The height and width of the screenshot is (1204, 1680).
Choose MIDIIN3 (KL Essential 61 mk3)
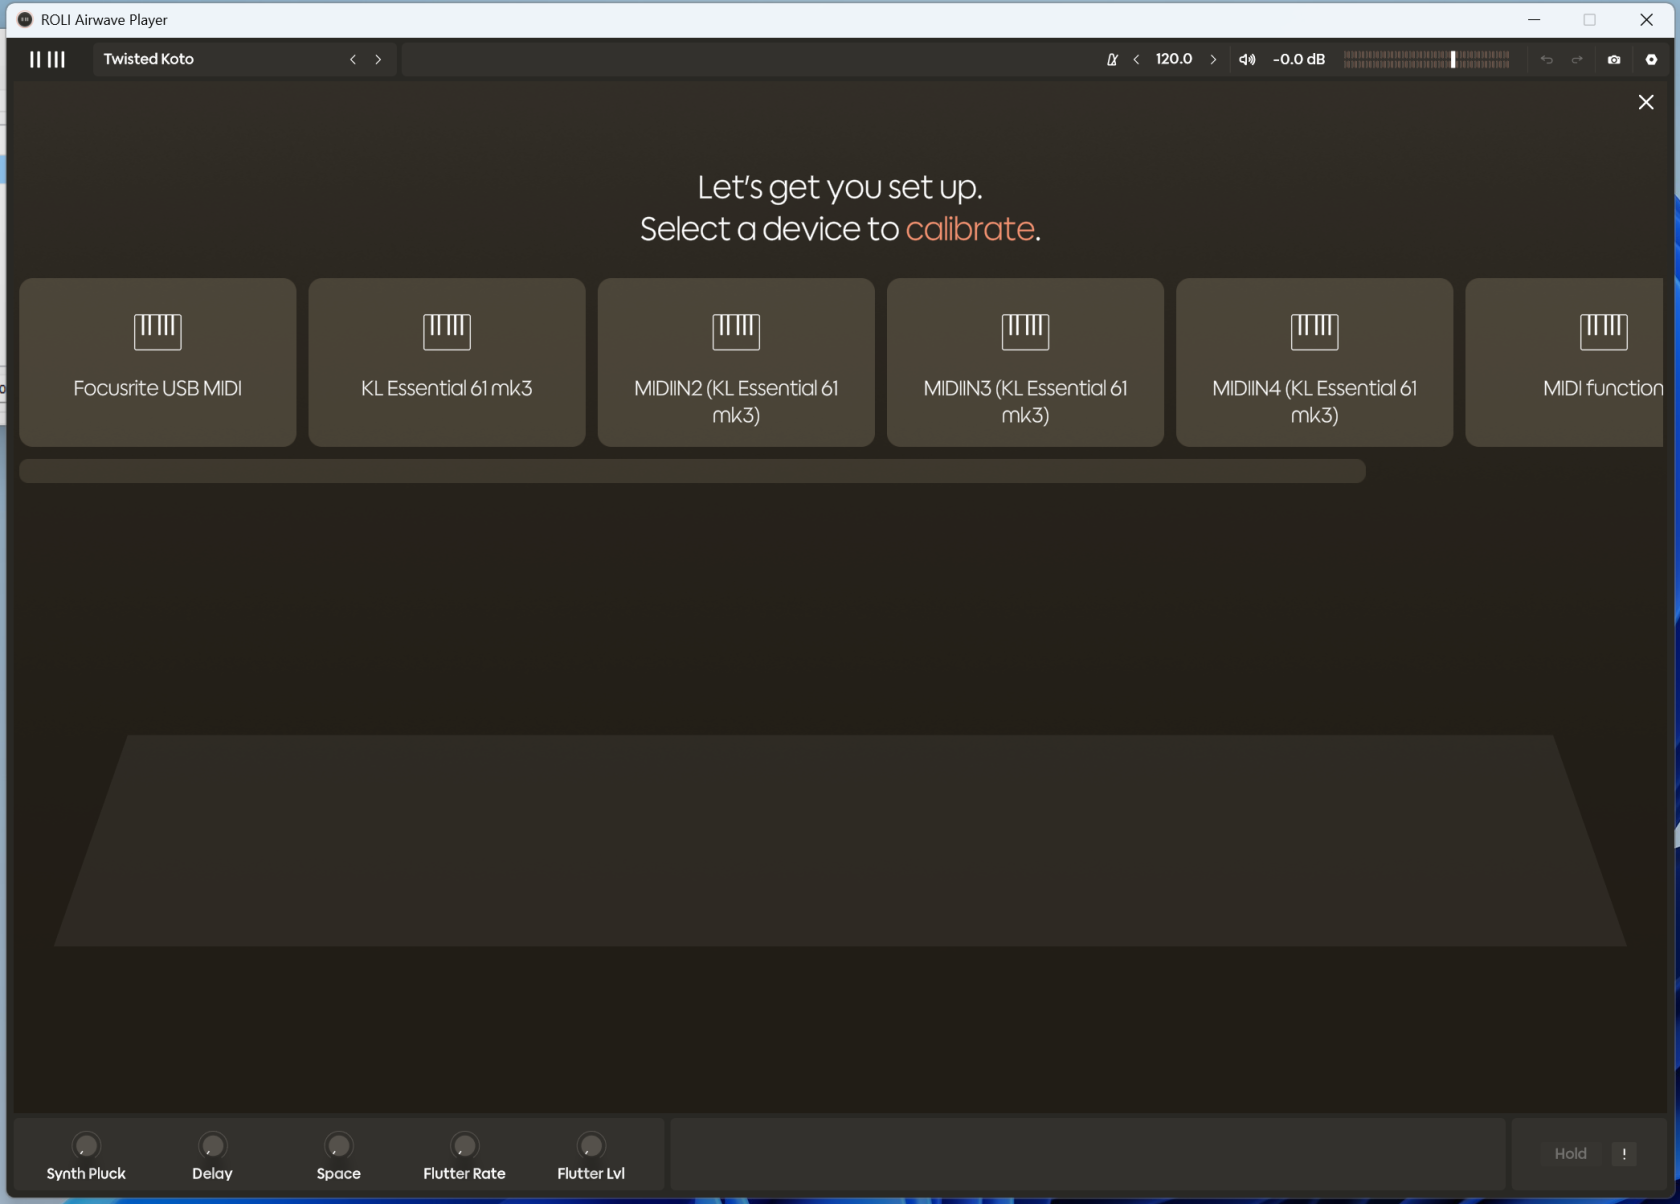(1025, 362)
